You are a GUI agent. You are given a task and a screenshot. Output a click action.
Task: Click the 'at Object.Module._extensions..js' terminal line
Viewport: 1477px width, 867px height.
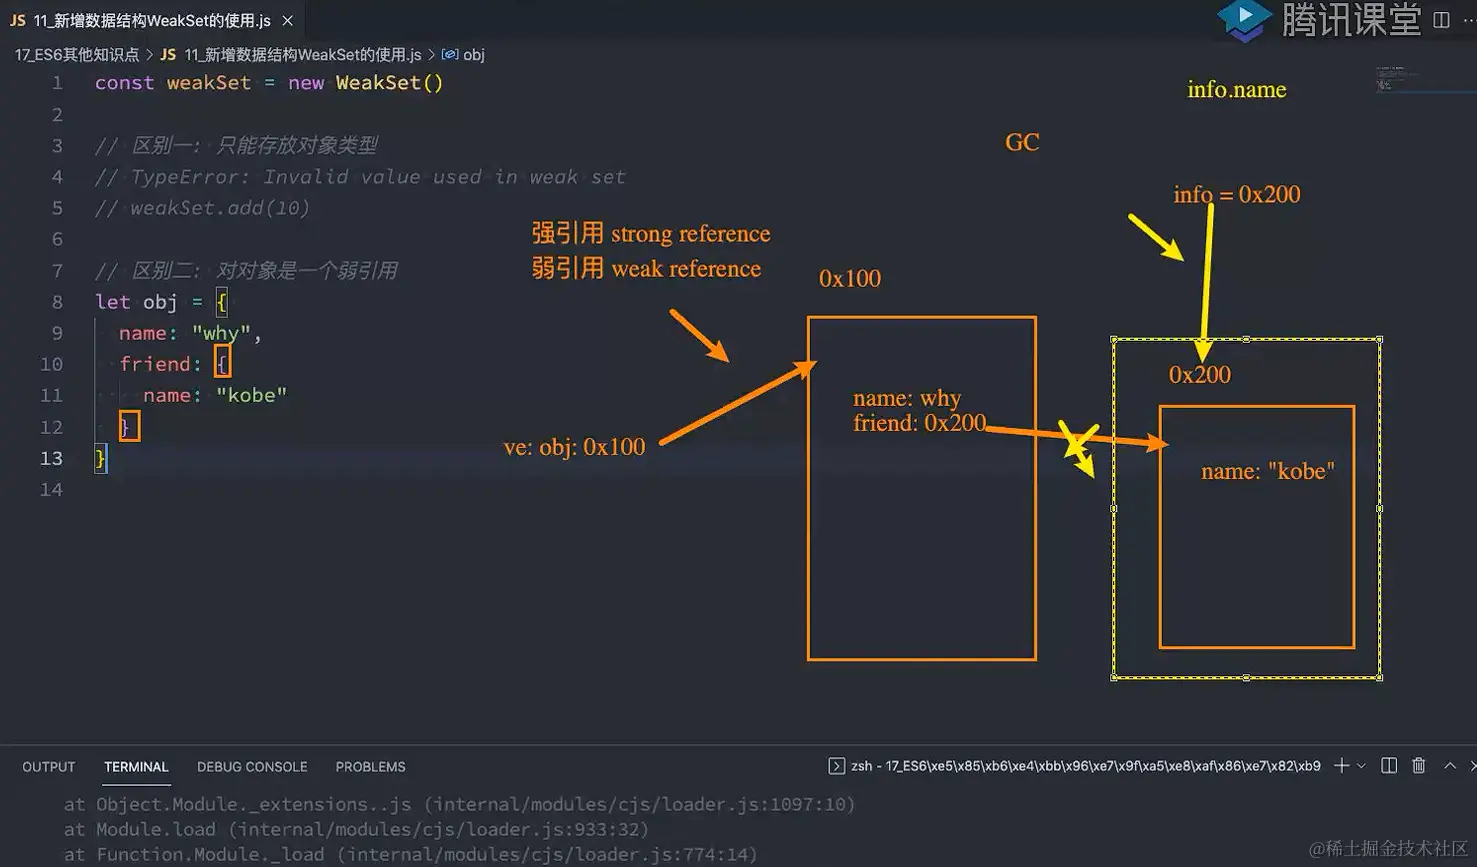click(460, 804)
